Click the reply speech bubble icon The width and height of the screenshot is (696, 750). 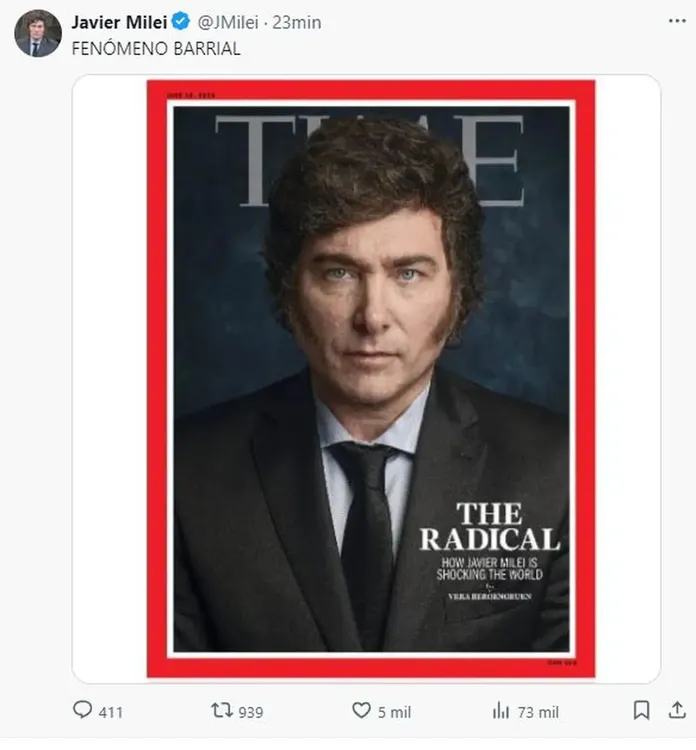[x=82, y=711]
